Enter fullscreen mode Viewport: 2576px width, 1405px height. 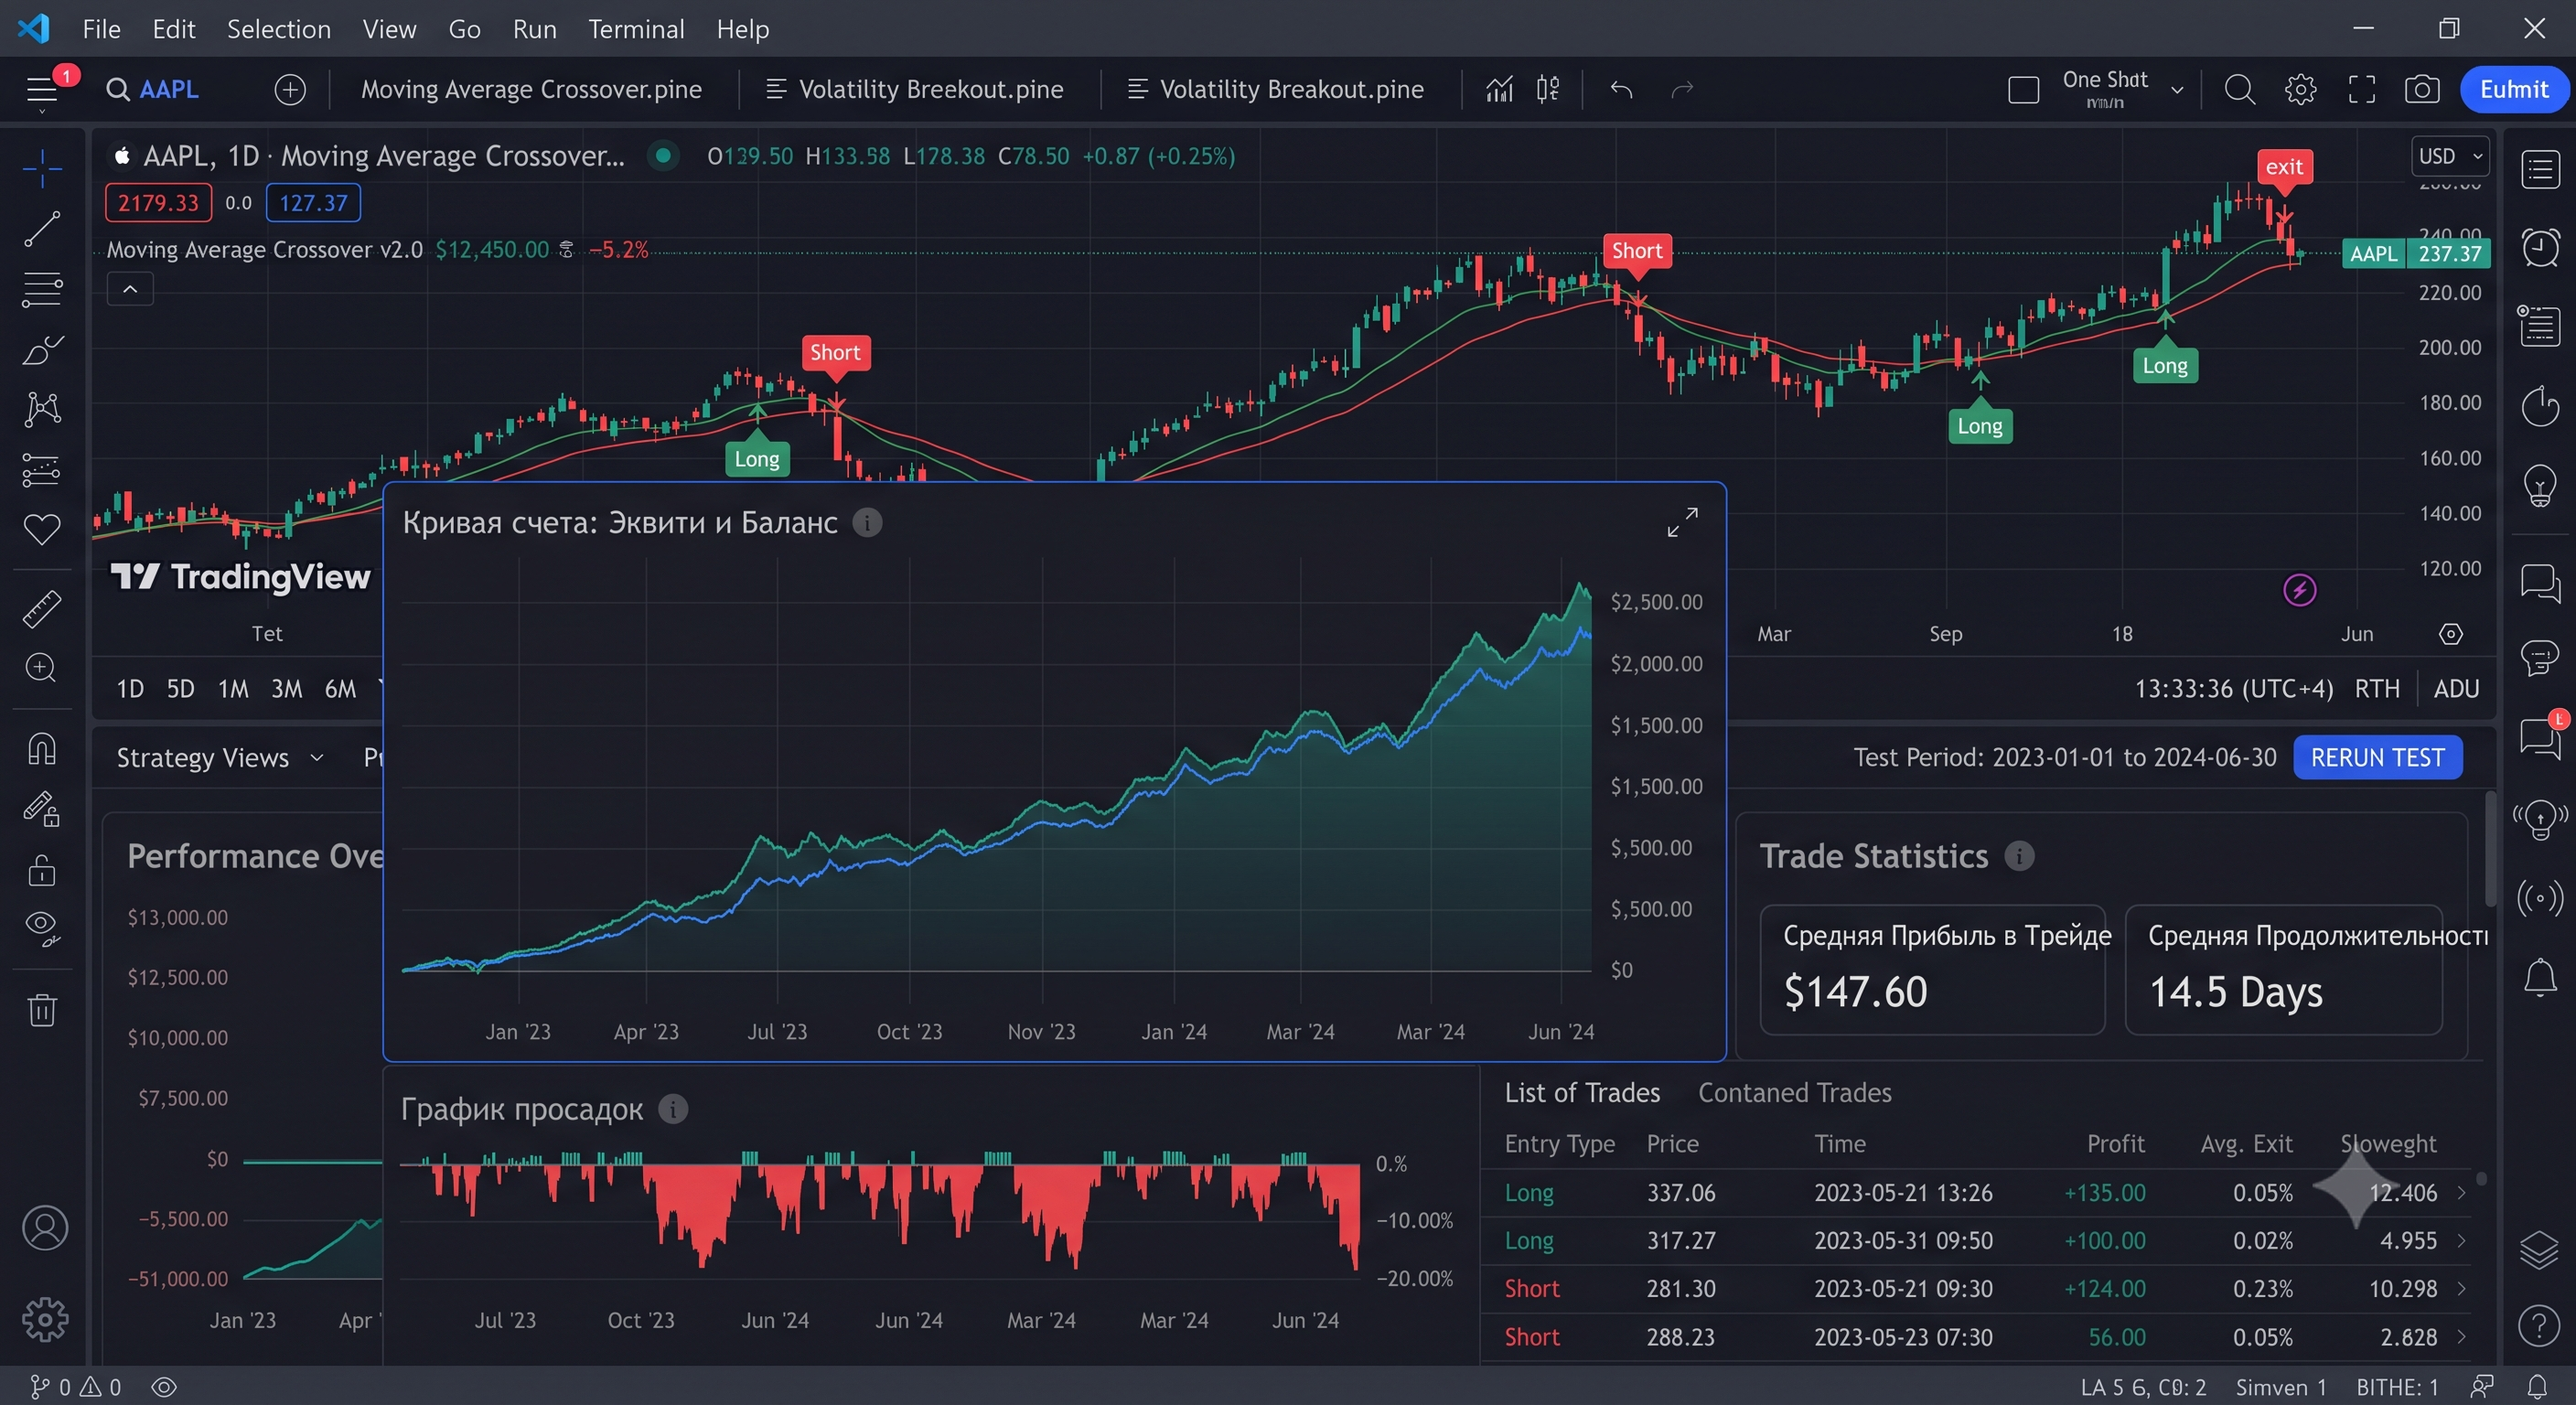point(2361,90)
